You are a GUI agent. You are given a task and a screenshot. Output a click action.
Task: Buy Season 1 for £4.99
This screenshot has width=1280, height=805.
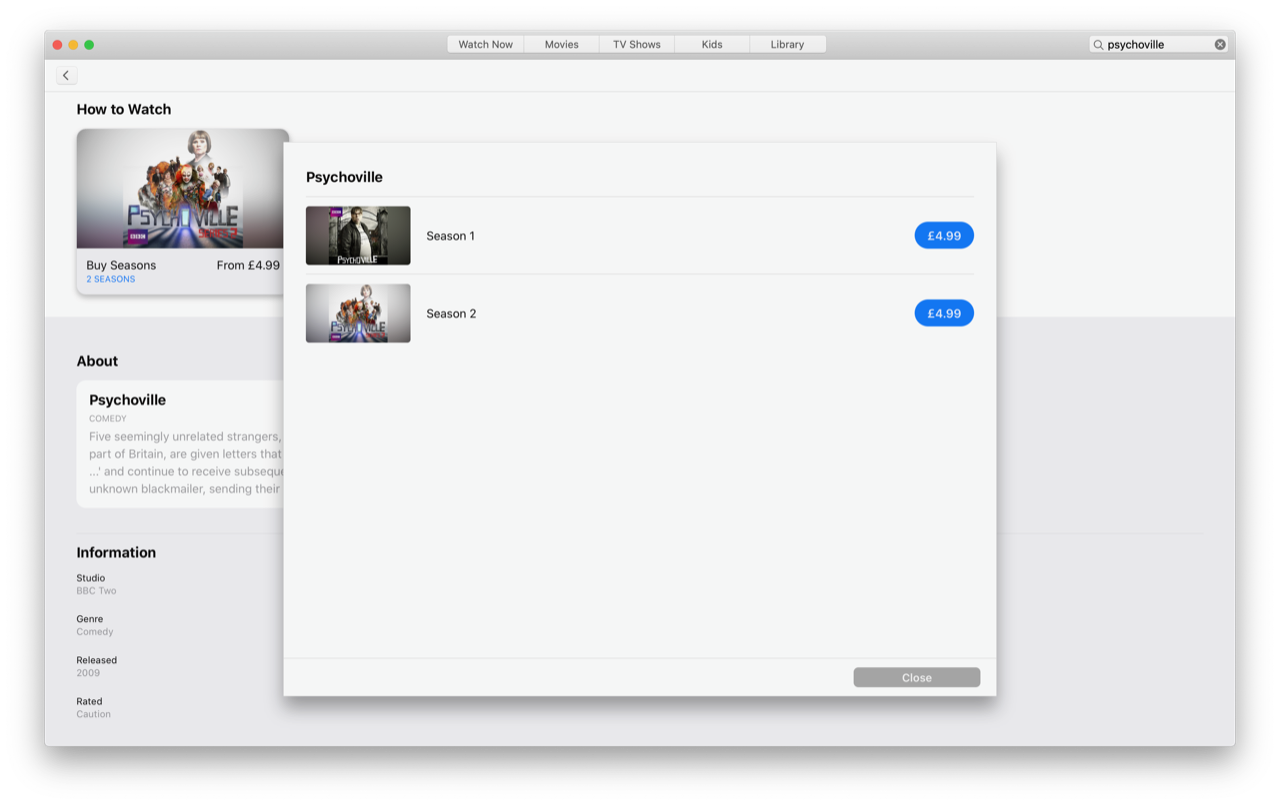tap(944, 236)
